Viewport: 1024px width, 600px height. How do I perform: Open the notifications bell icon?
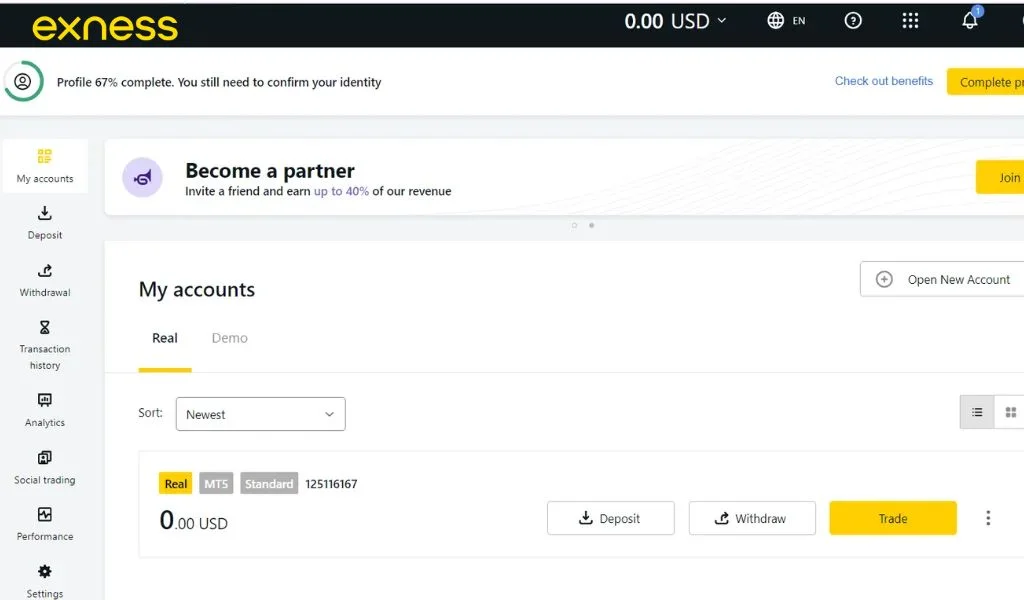[x=969, y=21]
